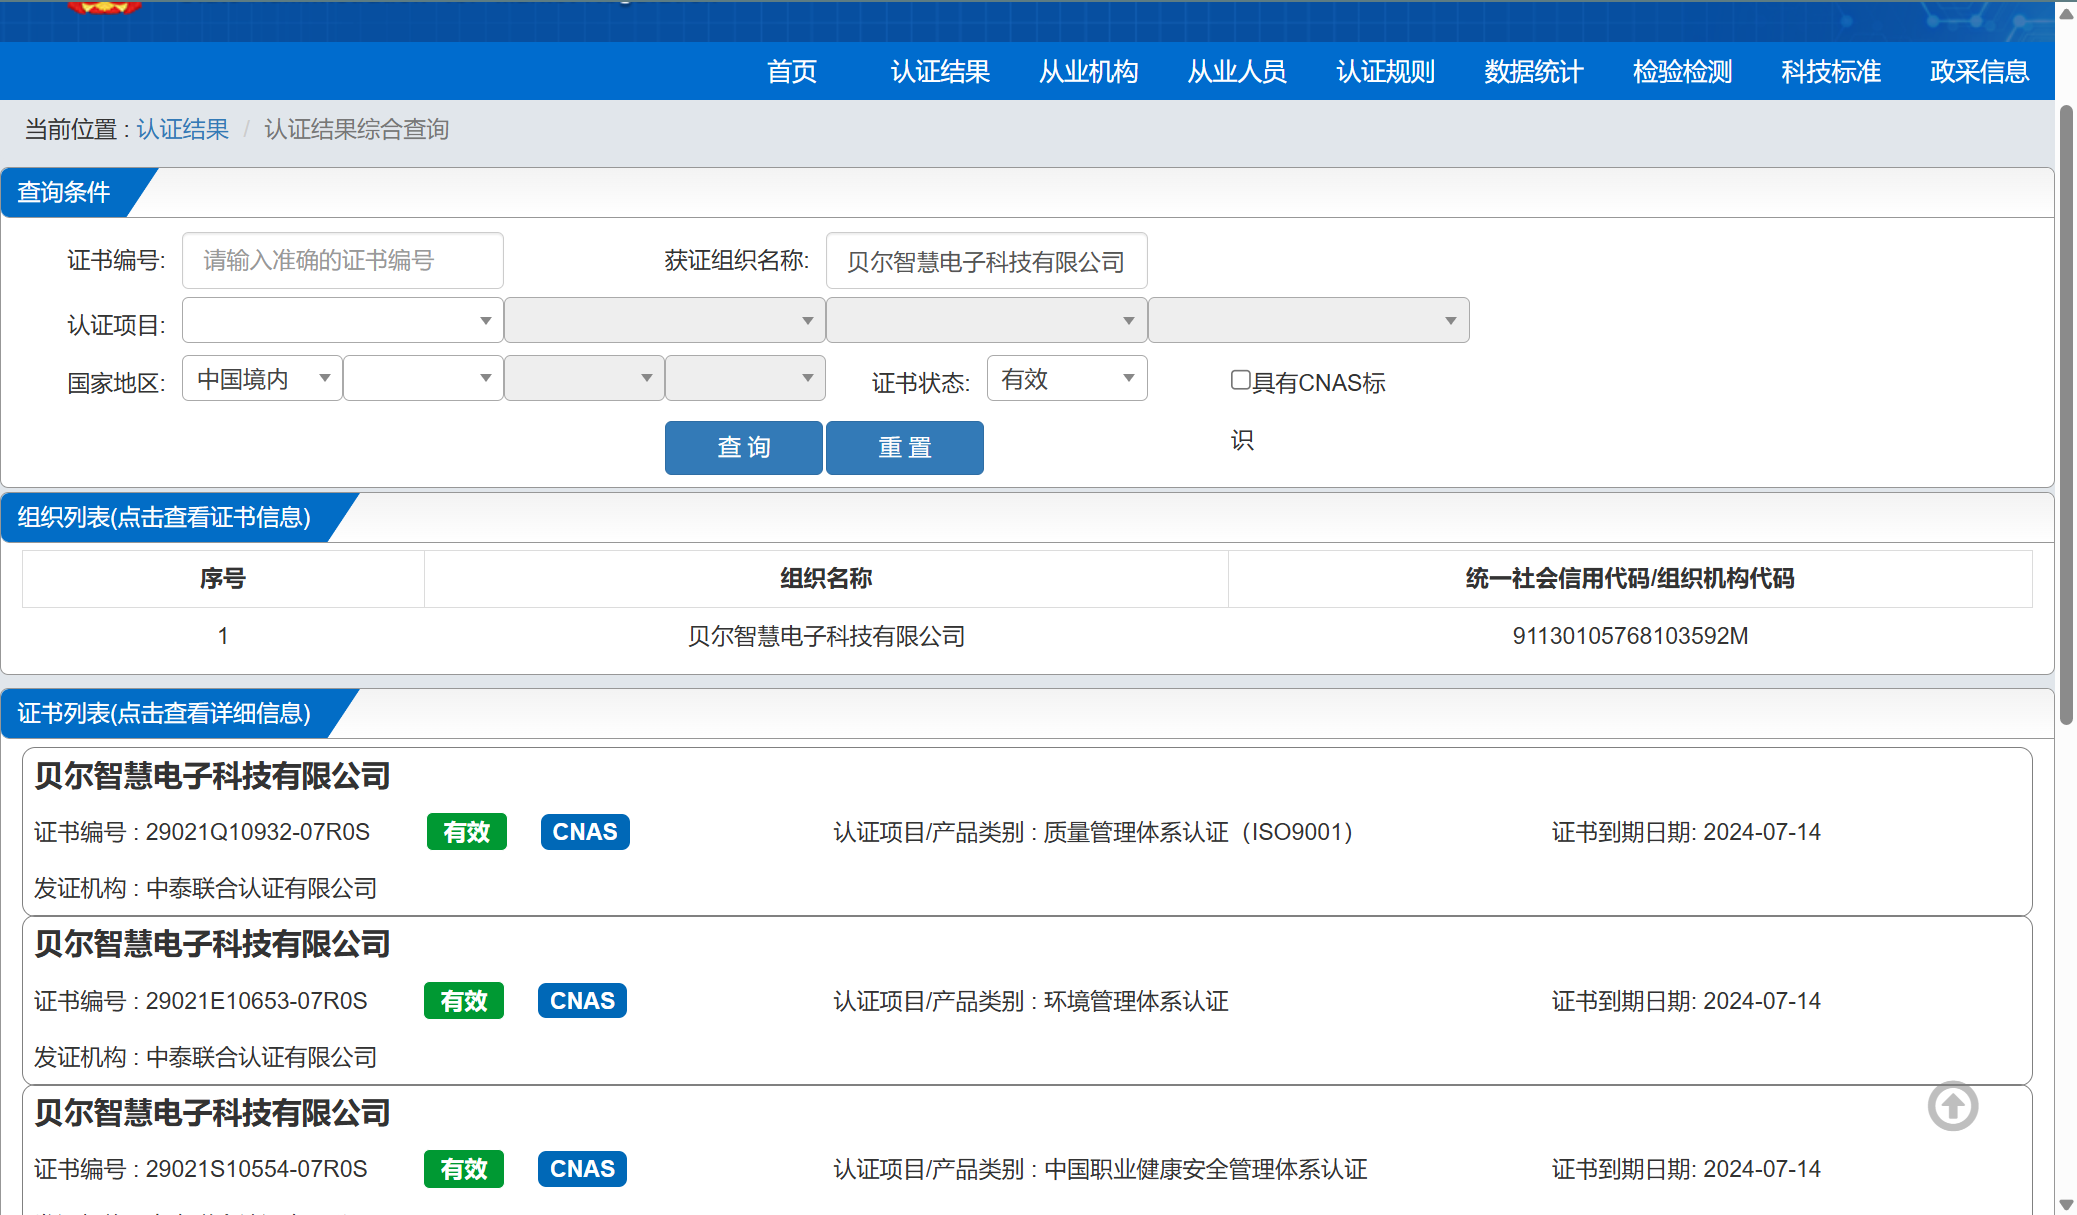Click company title of the ISO9001 certificate card
Viewport: 2077px width, 1215px height.
212,776
